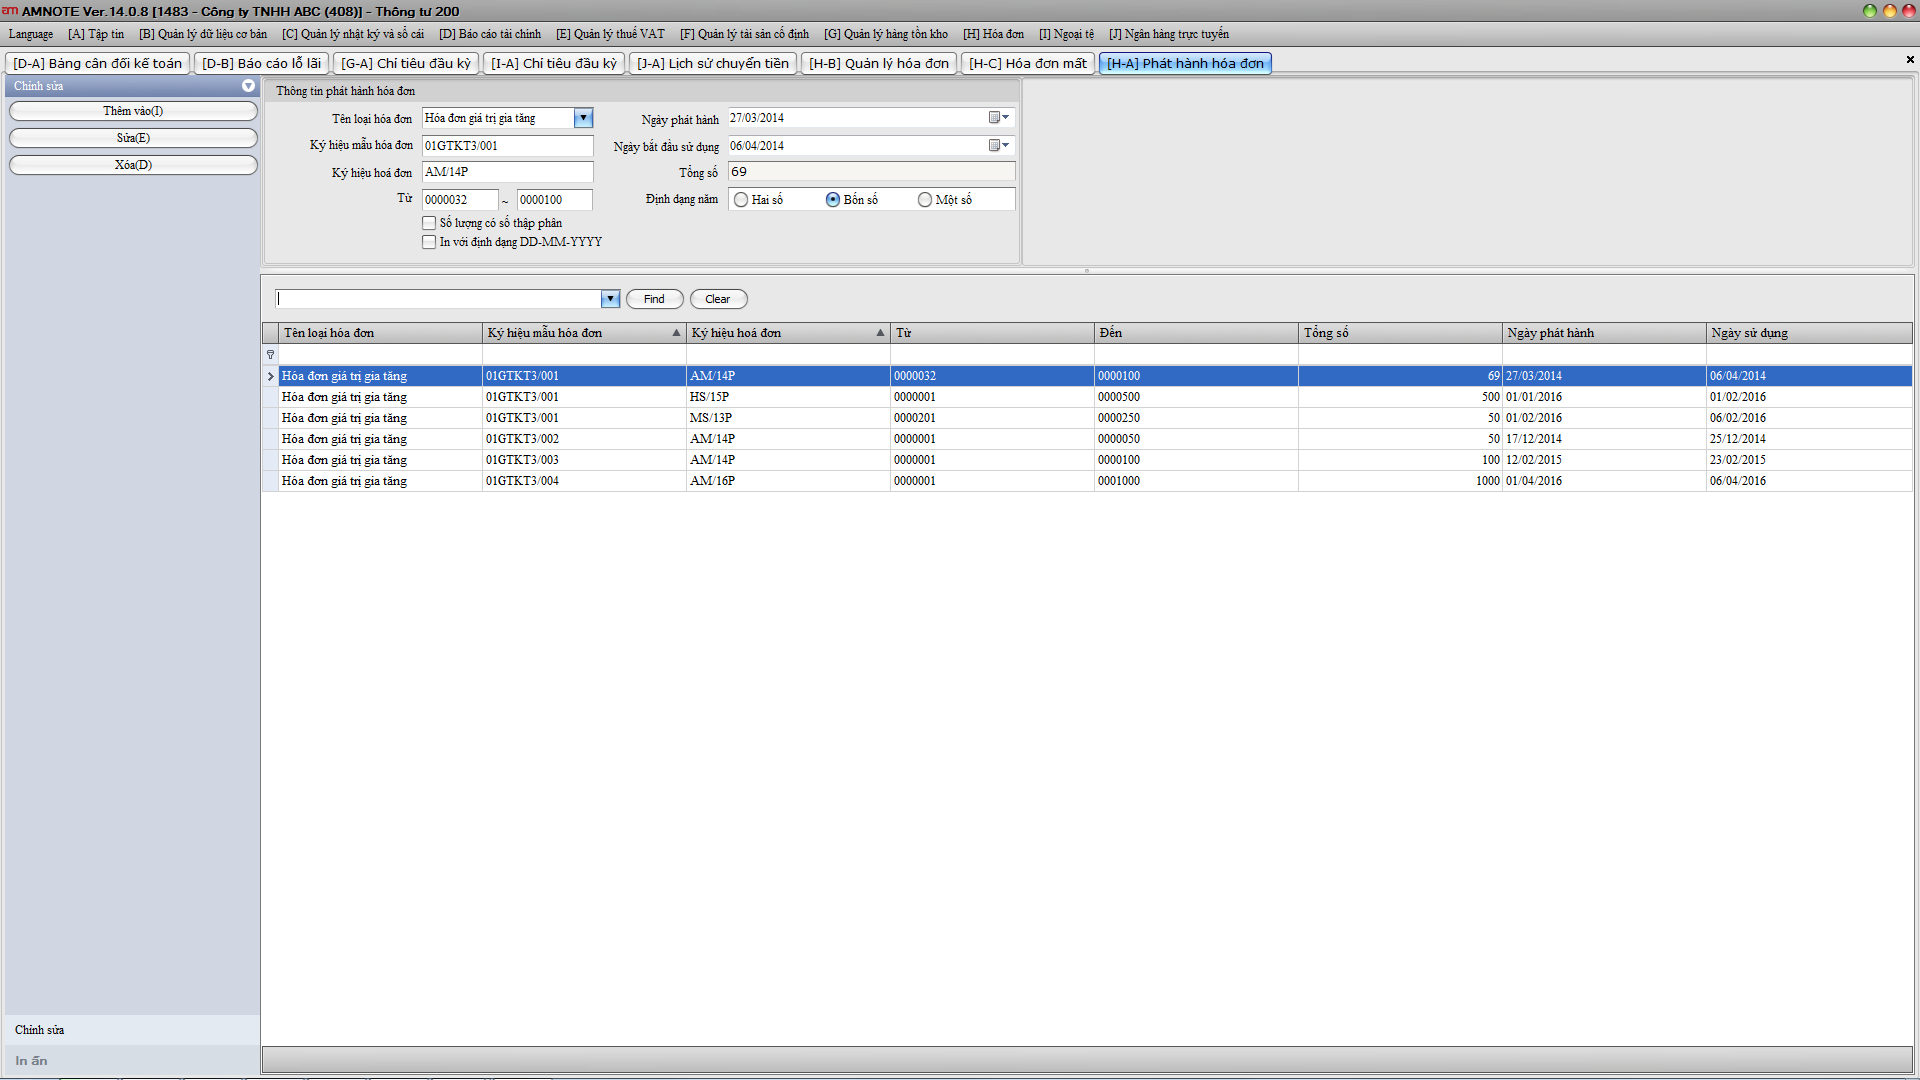Expand the Tên loại hóa đơn dropdown
Viewport: 1920px width, 1080px height.
pyautogui.click(x=583, y=118)
